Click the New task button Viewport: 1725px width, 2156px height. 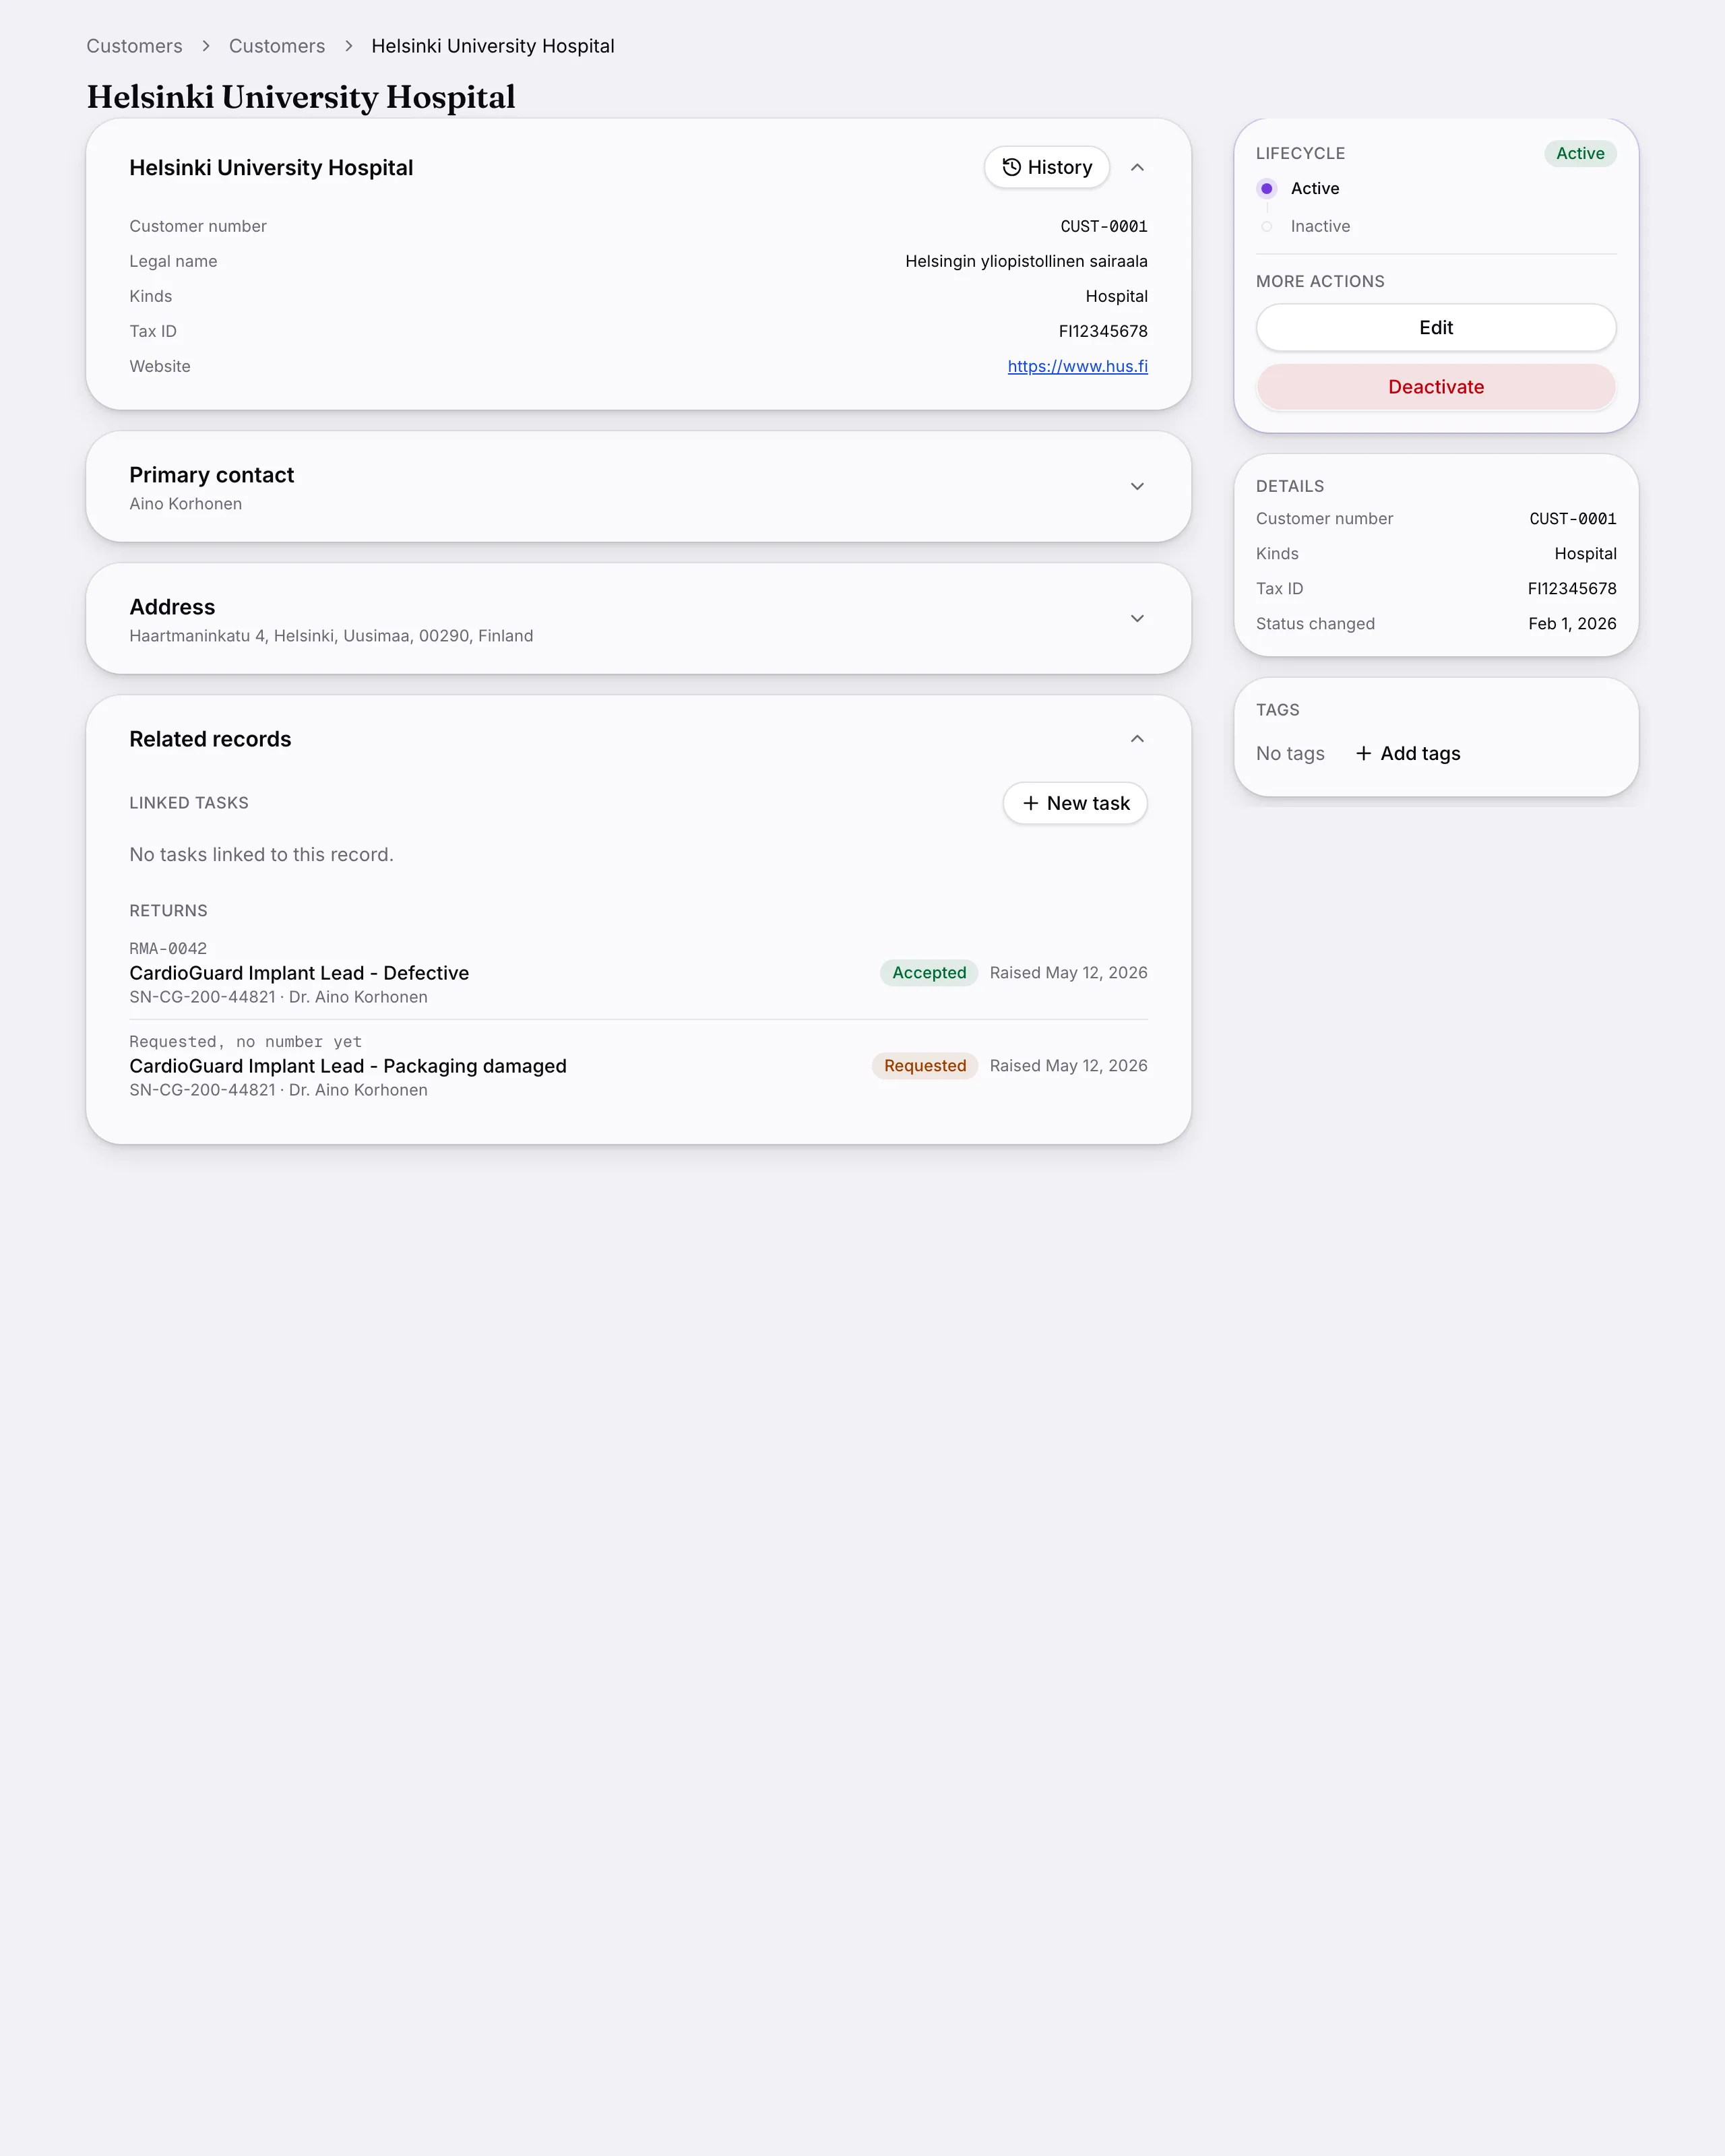1075,803
